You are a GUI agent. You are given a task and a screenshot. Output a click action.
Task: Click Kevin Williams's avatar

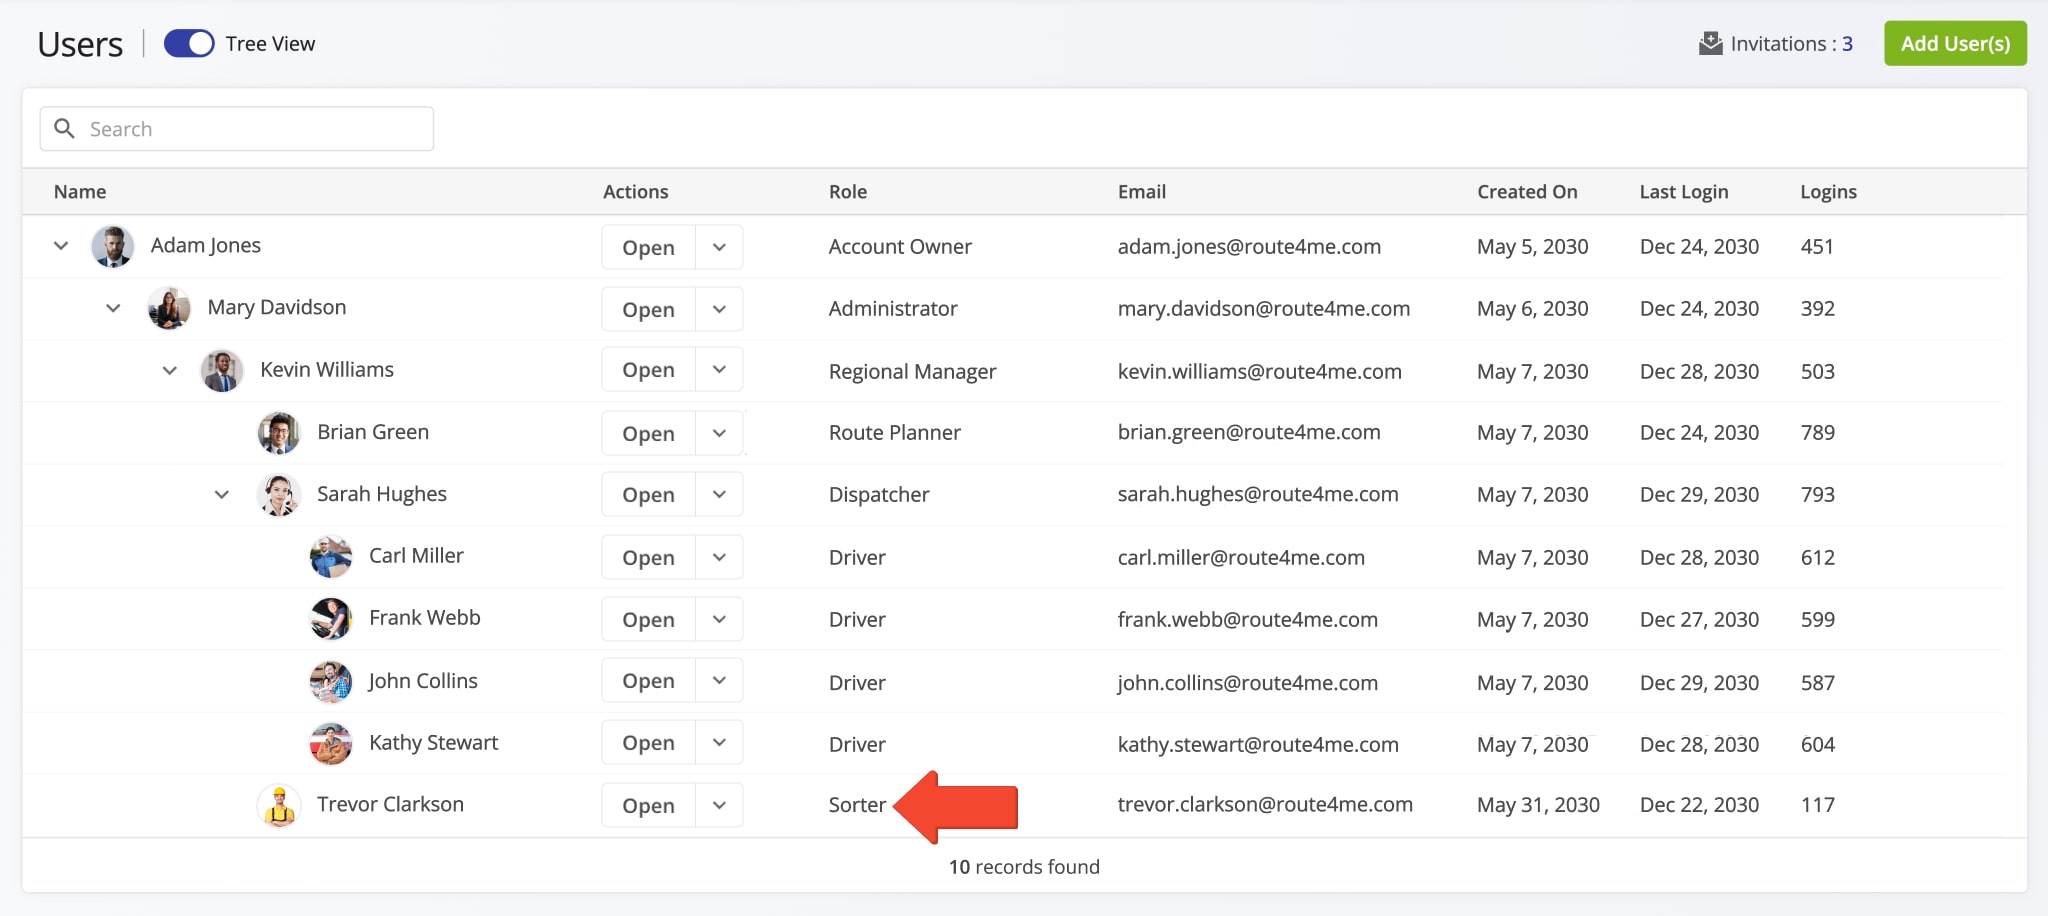point(222,370)
